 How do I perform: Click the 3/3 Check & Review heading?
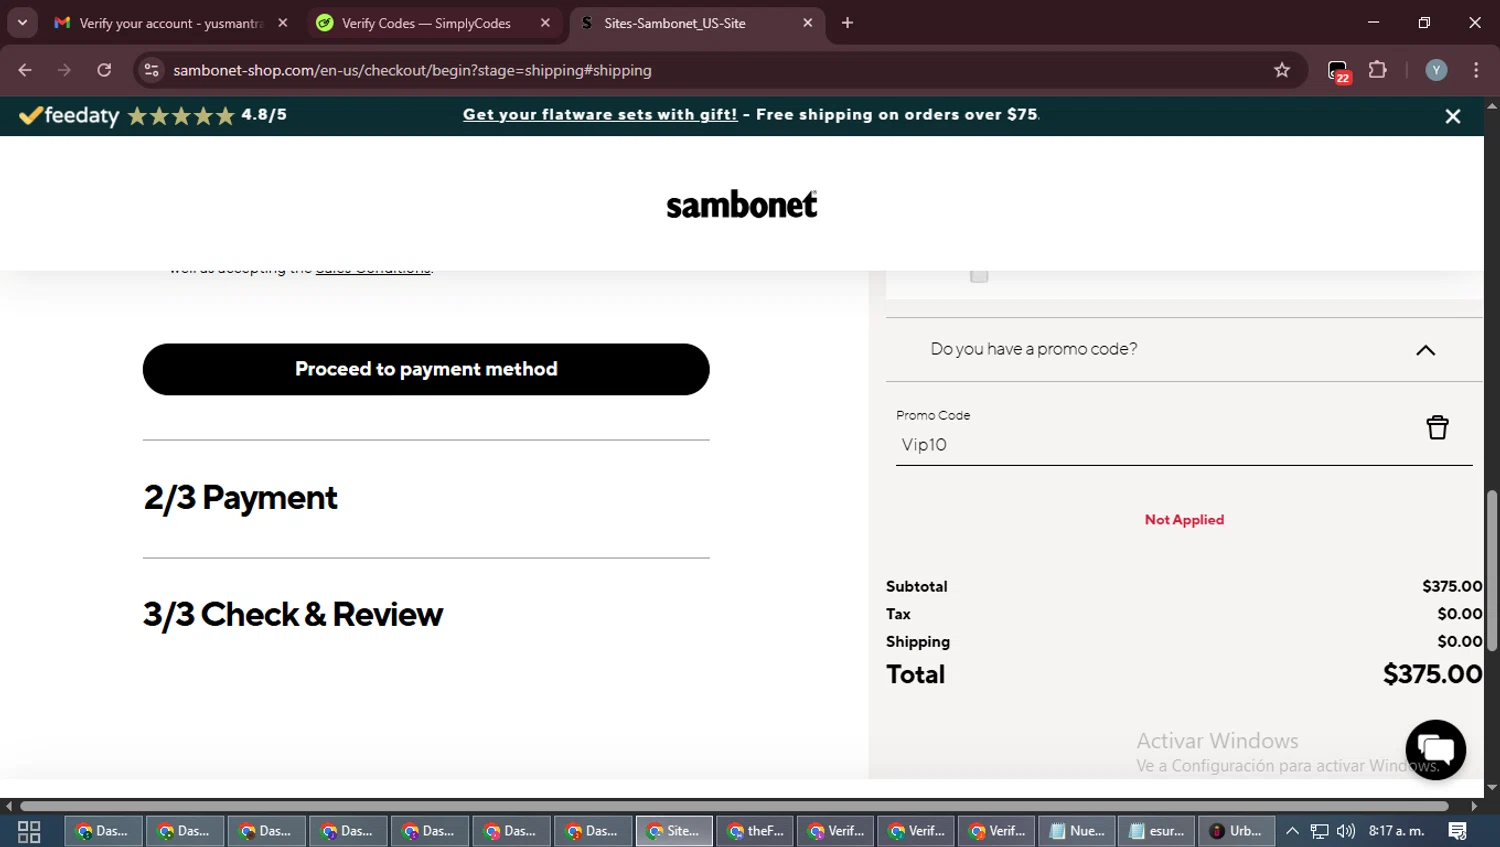pyautogui.click(x=293, y=615)
